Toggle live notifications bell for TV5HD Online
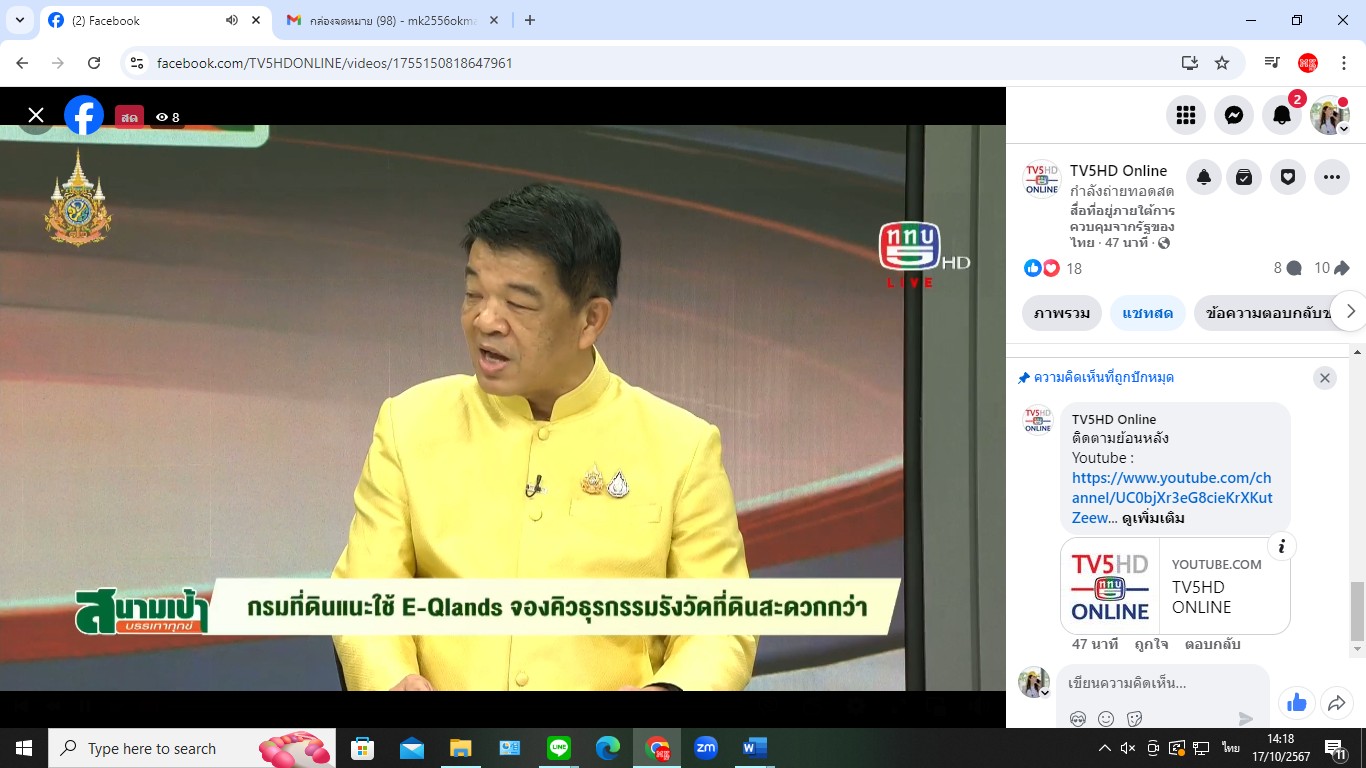 [1204, 177]
